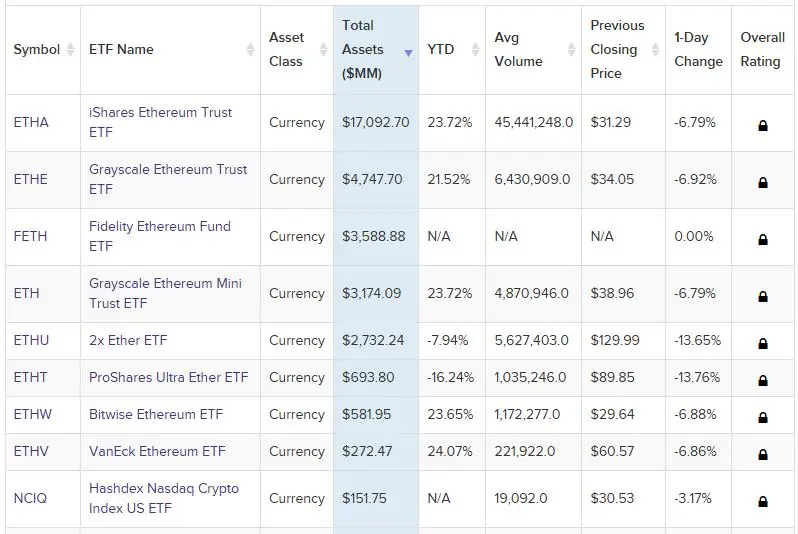Sort by ETF Name using its sort arrows
The image size is (798, 534).
pos(250,50)
